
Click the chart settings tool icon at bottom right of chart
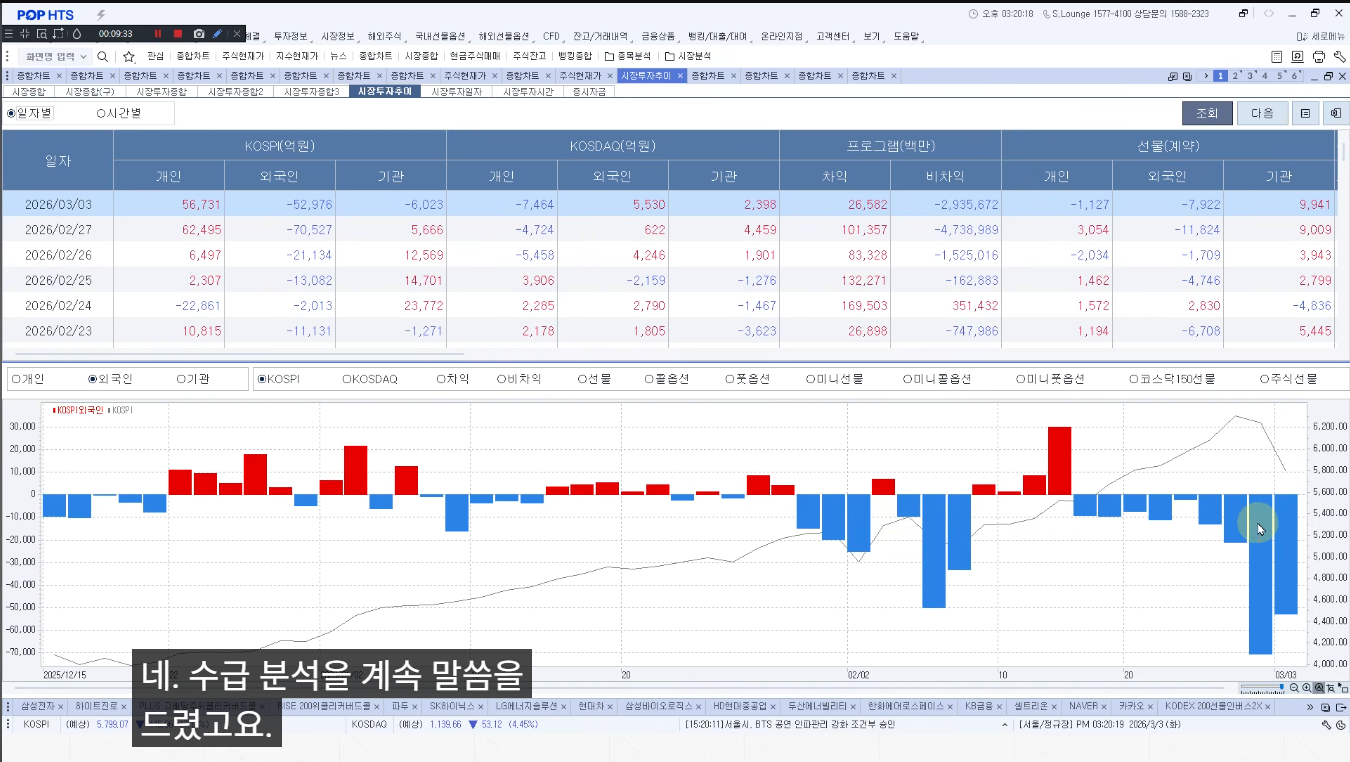click(1343, 688)
